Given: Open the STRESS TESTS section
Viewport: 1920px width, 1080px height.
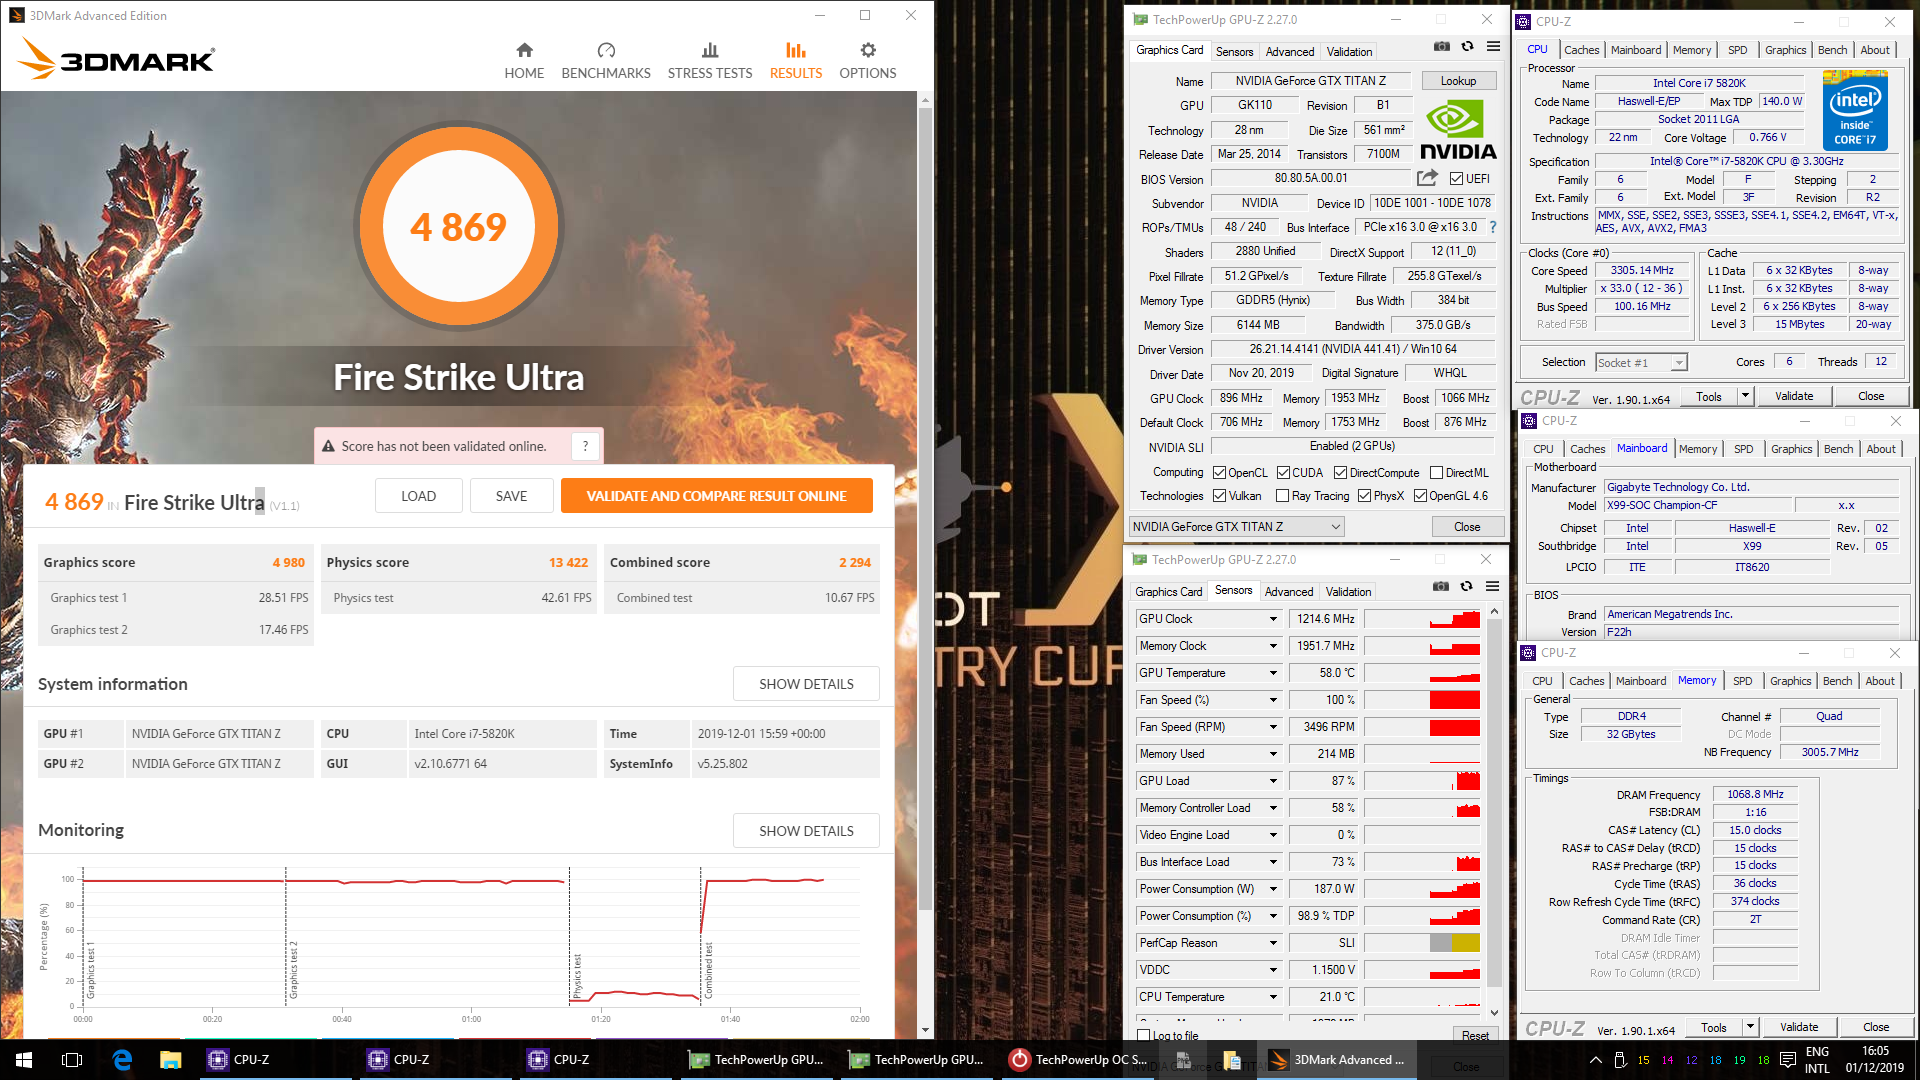Looking at the screenshot, I should 710,61.
